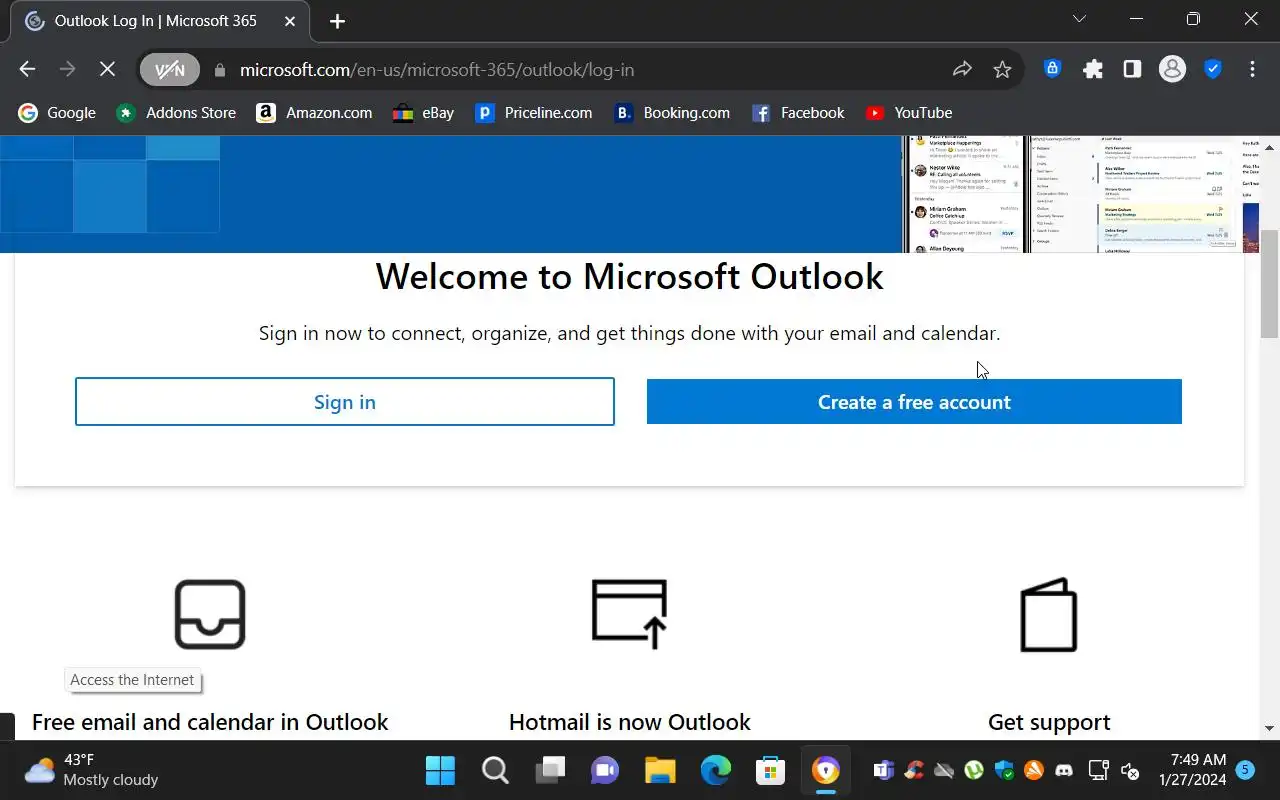
Task: Click the inbox tray icon
Action: pyautogui.click(x=210, y=614)
